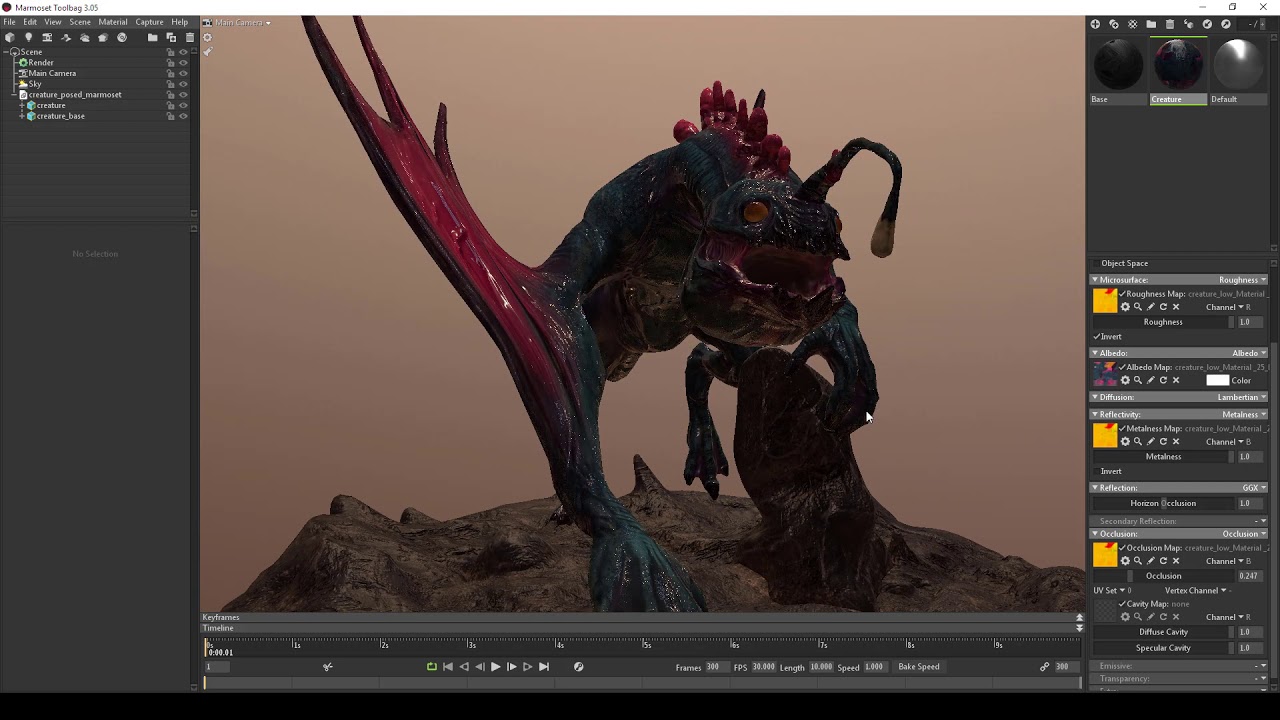Lock the Render object in the scene
The image size is (1280, 720).
(x=171, y=63)
